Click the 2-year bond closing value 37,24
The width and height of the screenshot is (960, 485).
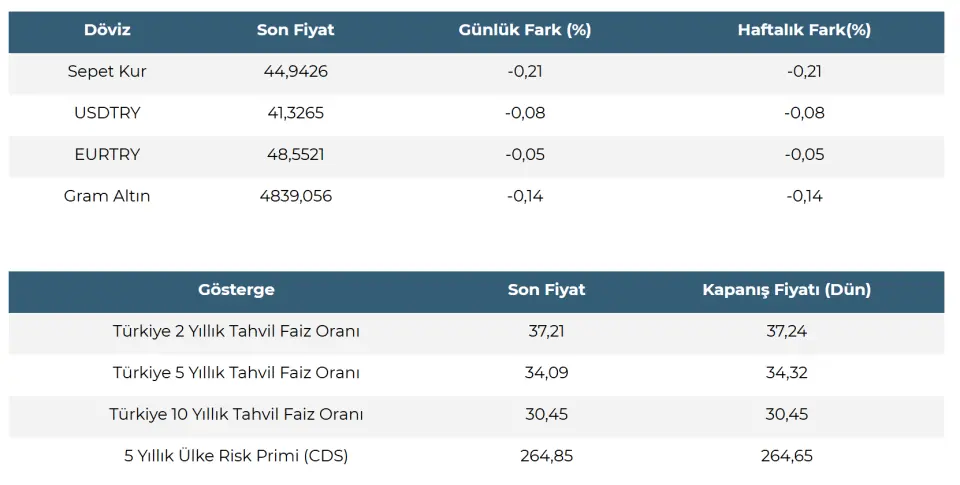pyautogui.click(x=787, y=331)
